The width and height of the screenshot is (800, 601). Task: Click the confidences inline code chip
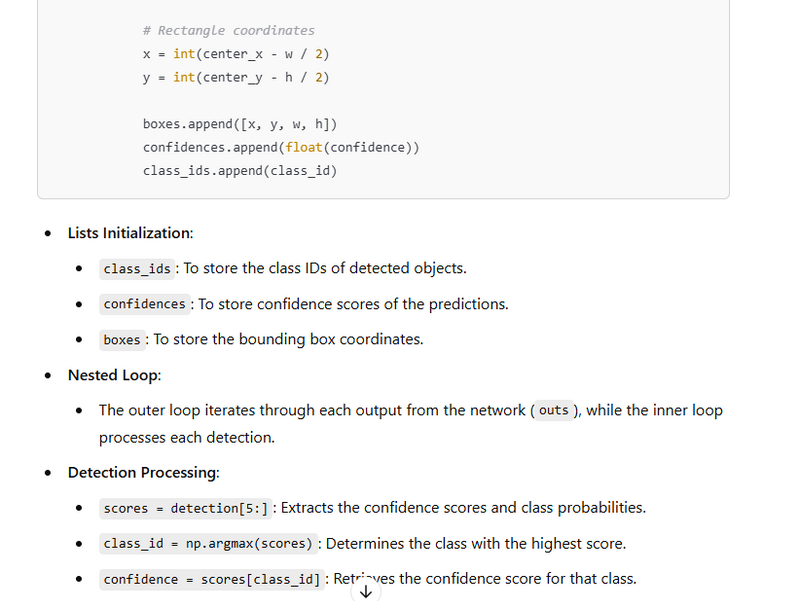pyautogui.click(x=144, y=304)
